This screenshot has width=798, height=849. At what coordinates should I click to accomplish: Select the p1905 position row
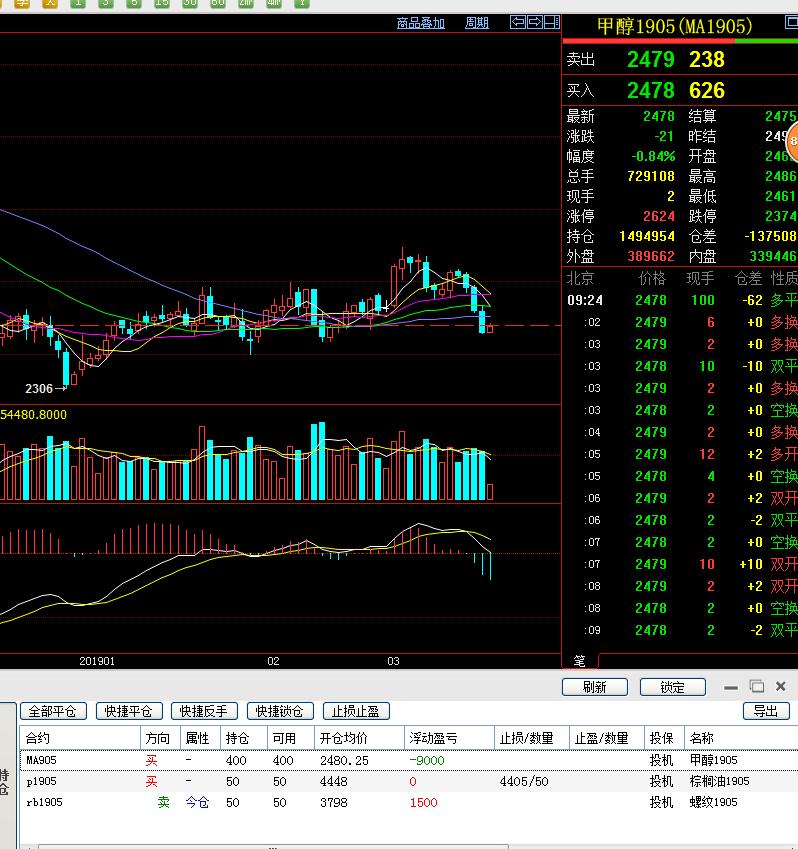coord(409,781)
